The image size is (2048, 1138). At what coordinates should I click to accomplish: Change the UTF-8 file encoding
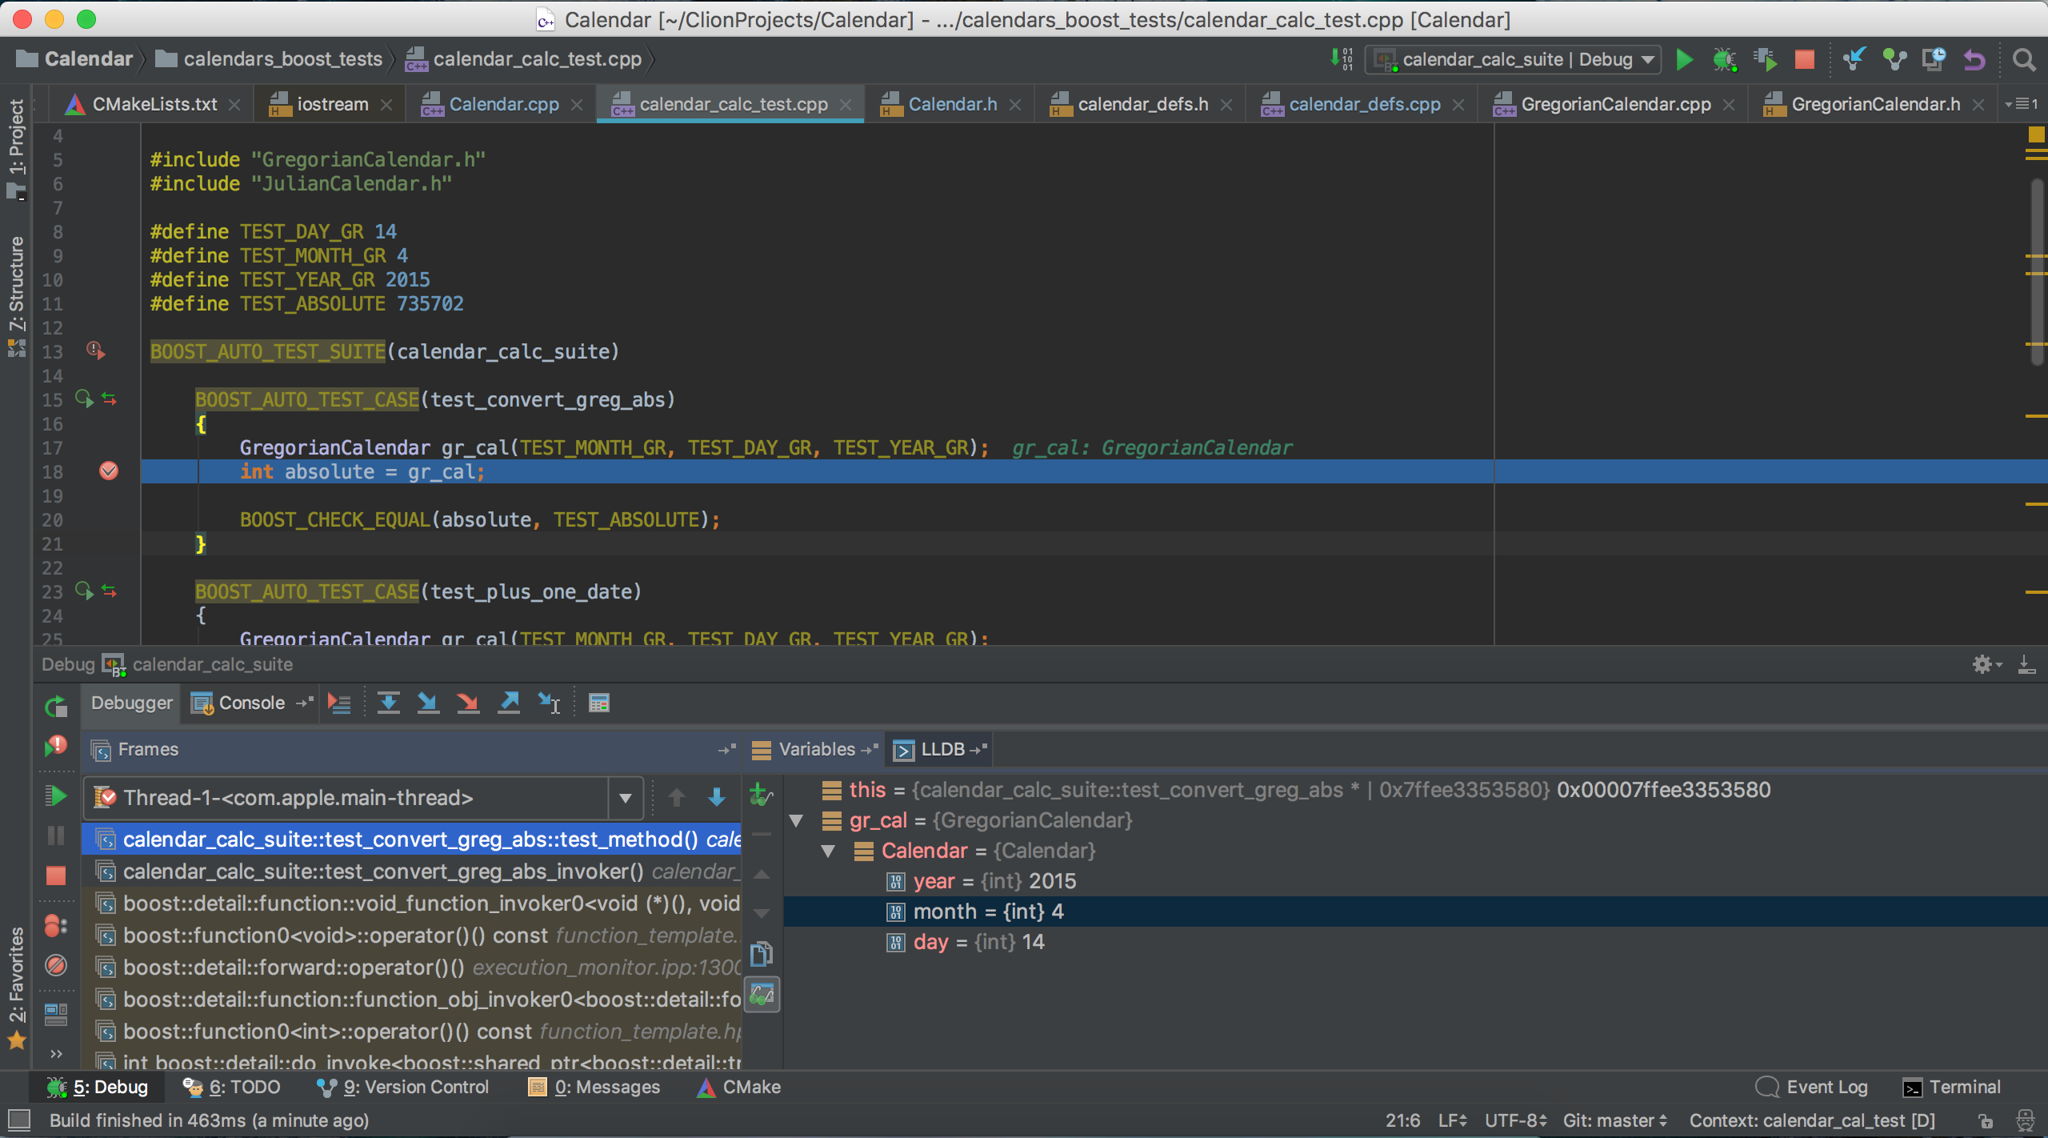point(1515,1120)
